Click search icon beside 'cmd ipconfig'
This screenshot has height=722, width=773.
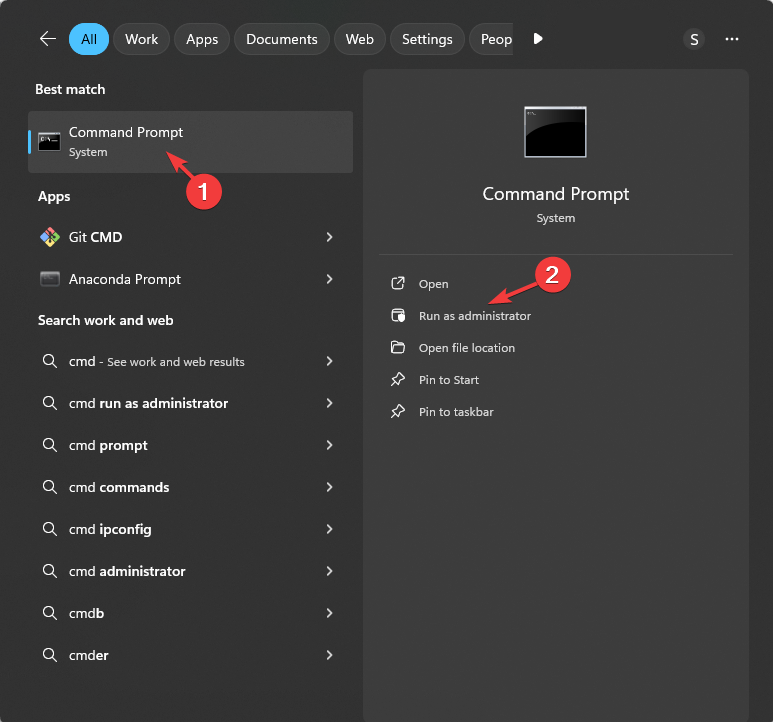[49, 529]
